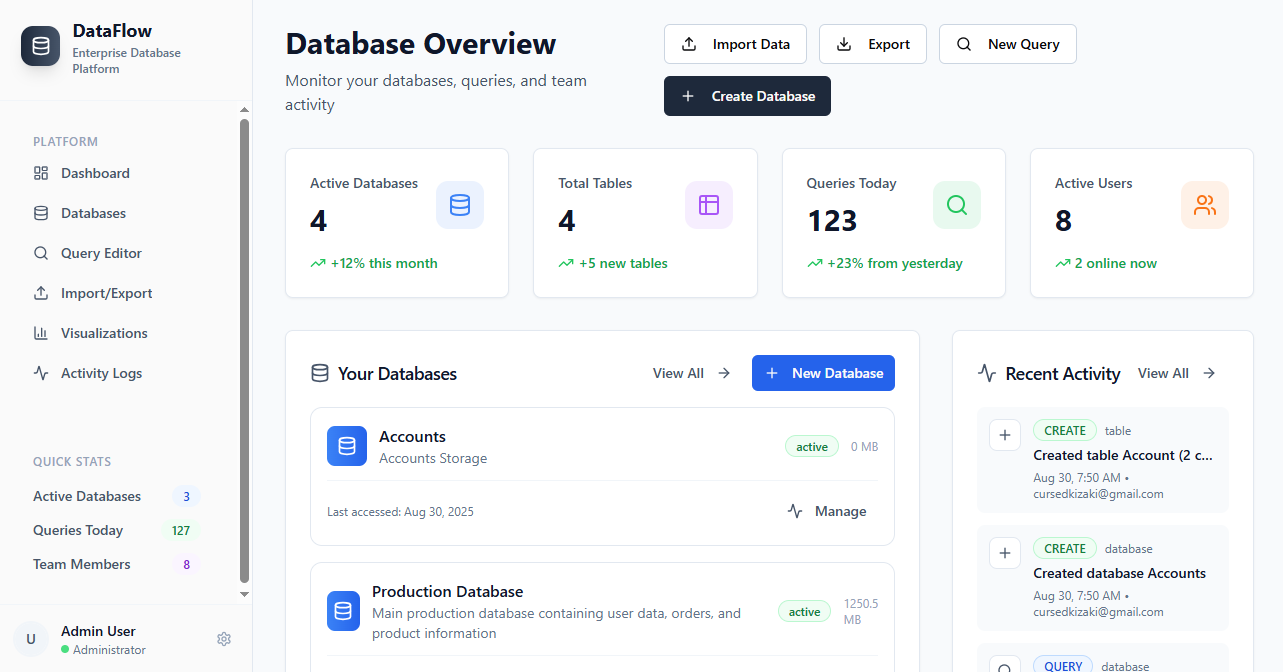Screen dimensions: 1283x672
Task: Click Production Database active status badge
Action: coord(804,612)
